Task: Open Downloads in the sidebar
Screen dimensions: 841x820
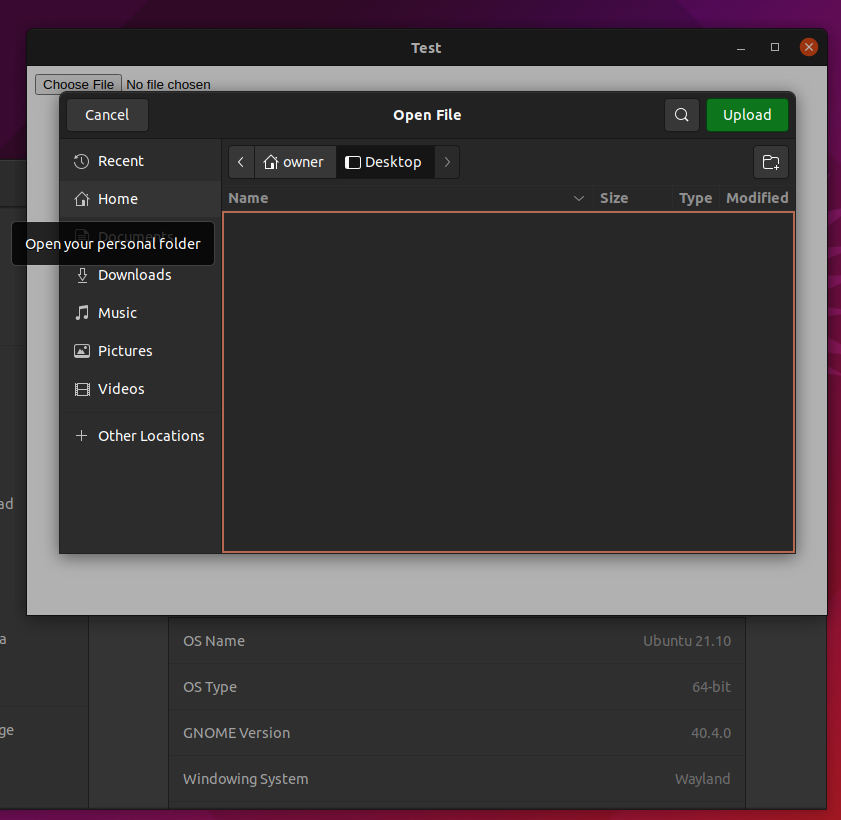Action: click(x=141, y=275)
